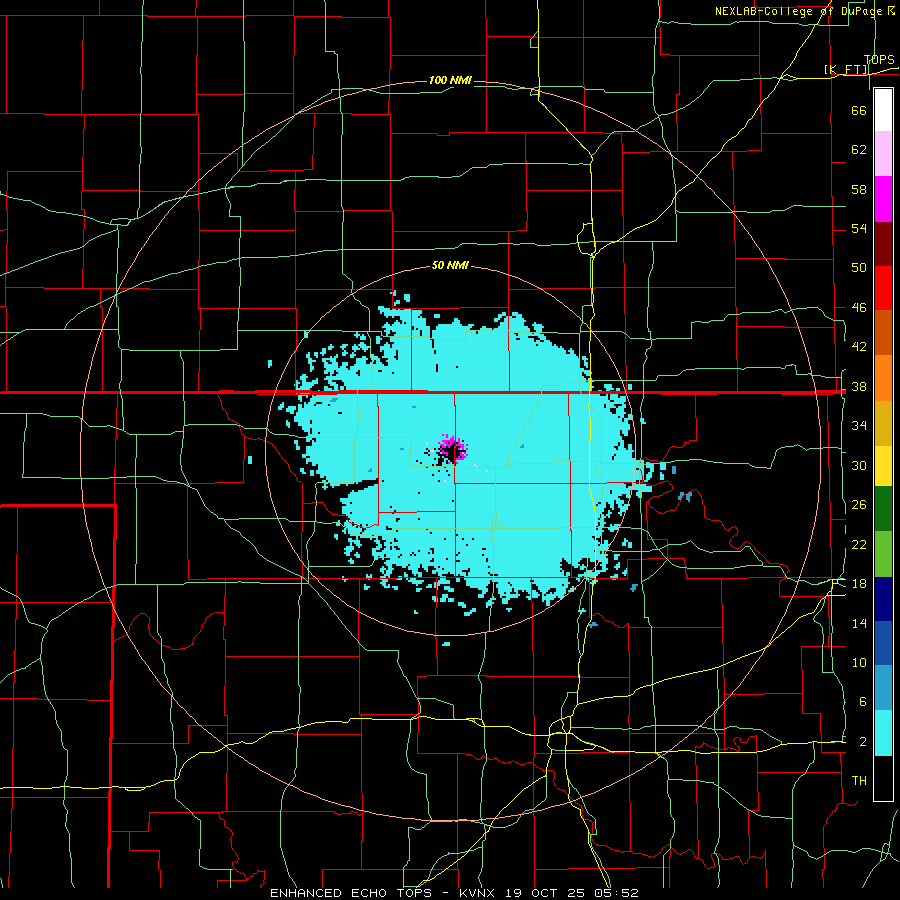Click the 6 value on the legend scale
The height and width of the screenshot is (900, 900).
click(862, 702)
